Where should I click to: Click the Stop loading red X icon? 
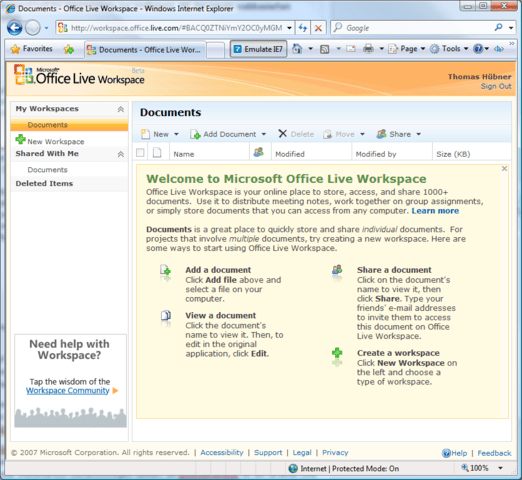point(318,28)
